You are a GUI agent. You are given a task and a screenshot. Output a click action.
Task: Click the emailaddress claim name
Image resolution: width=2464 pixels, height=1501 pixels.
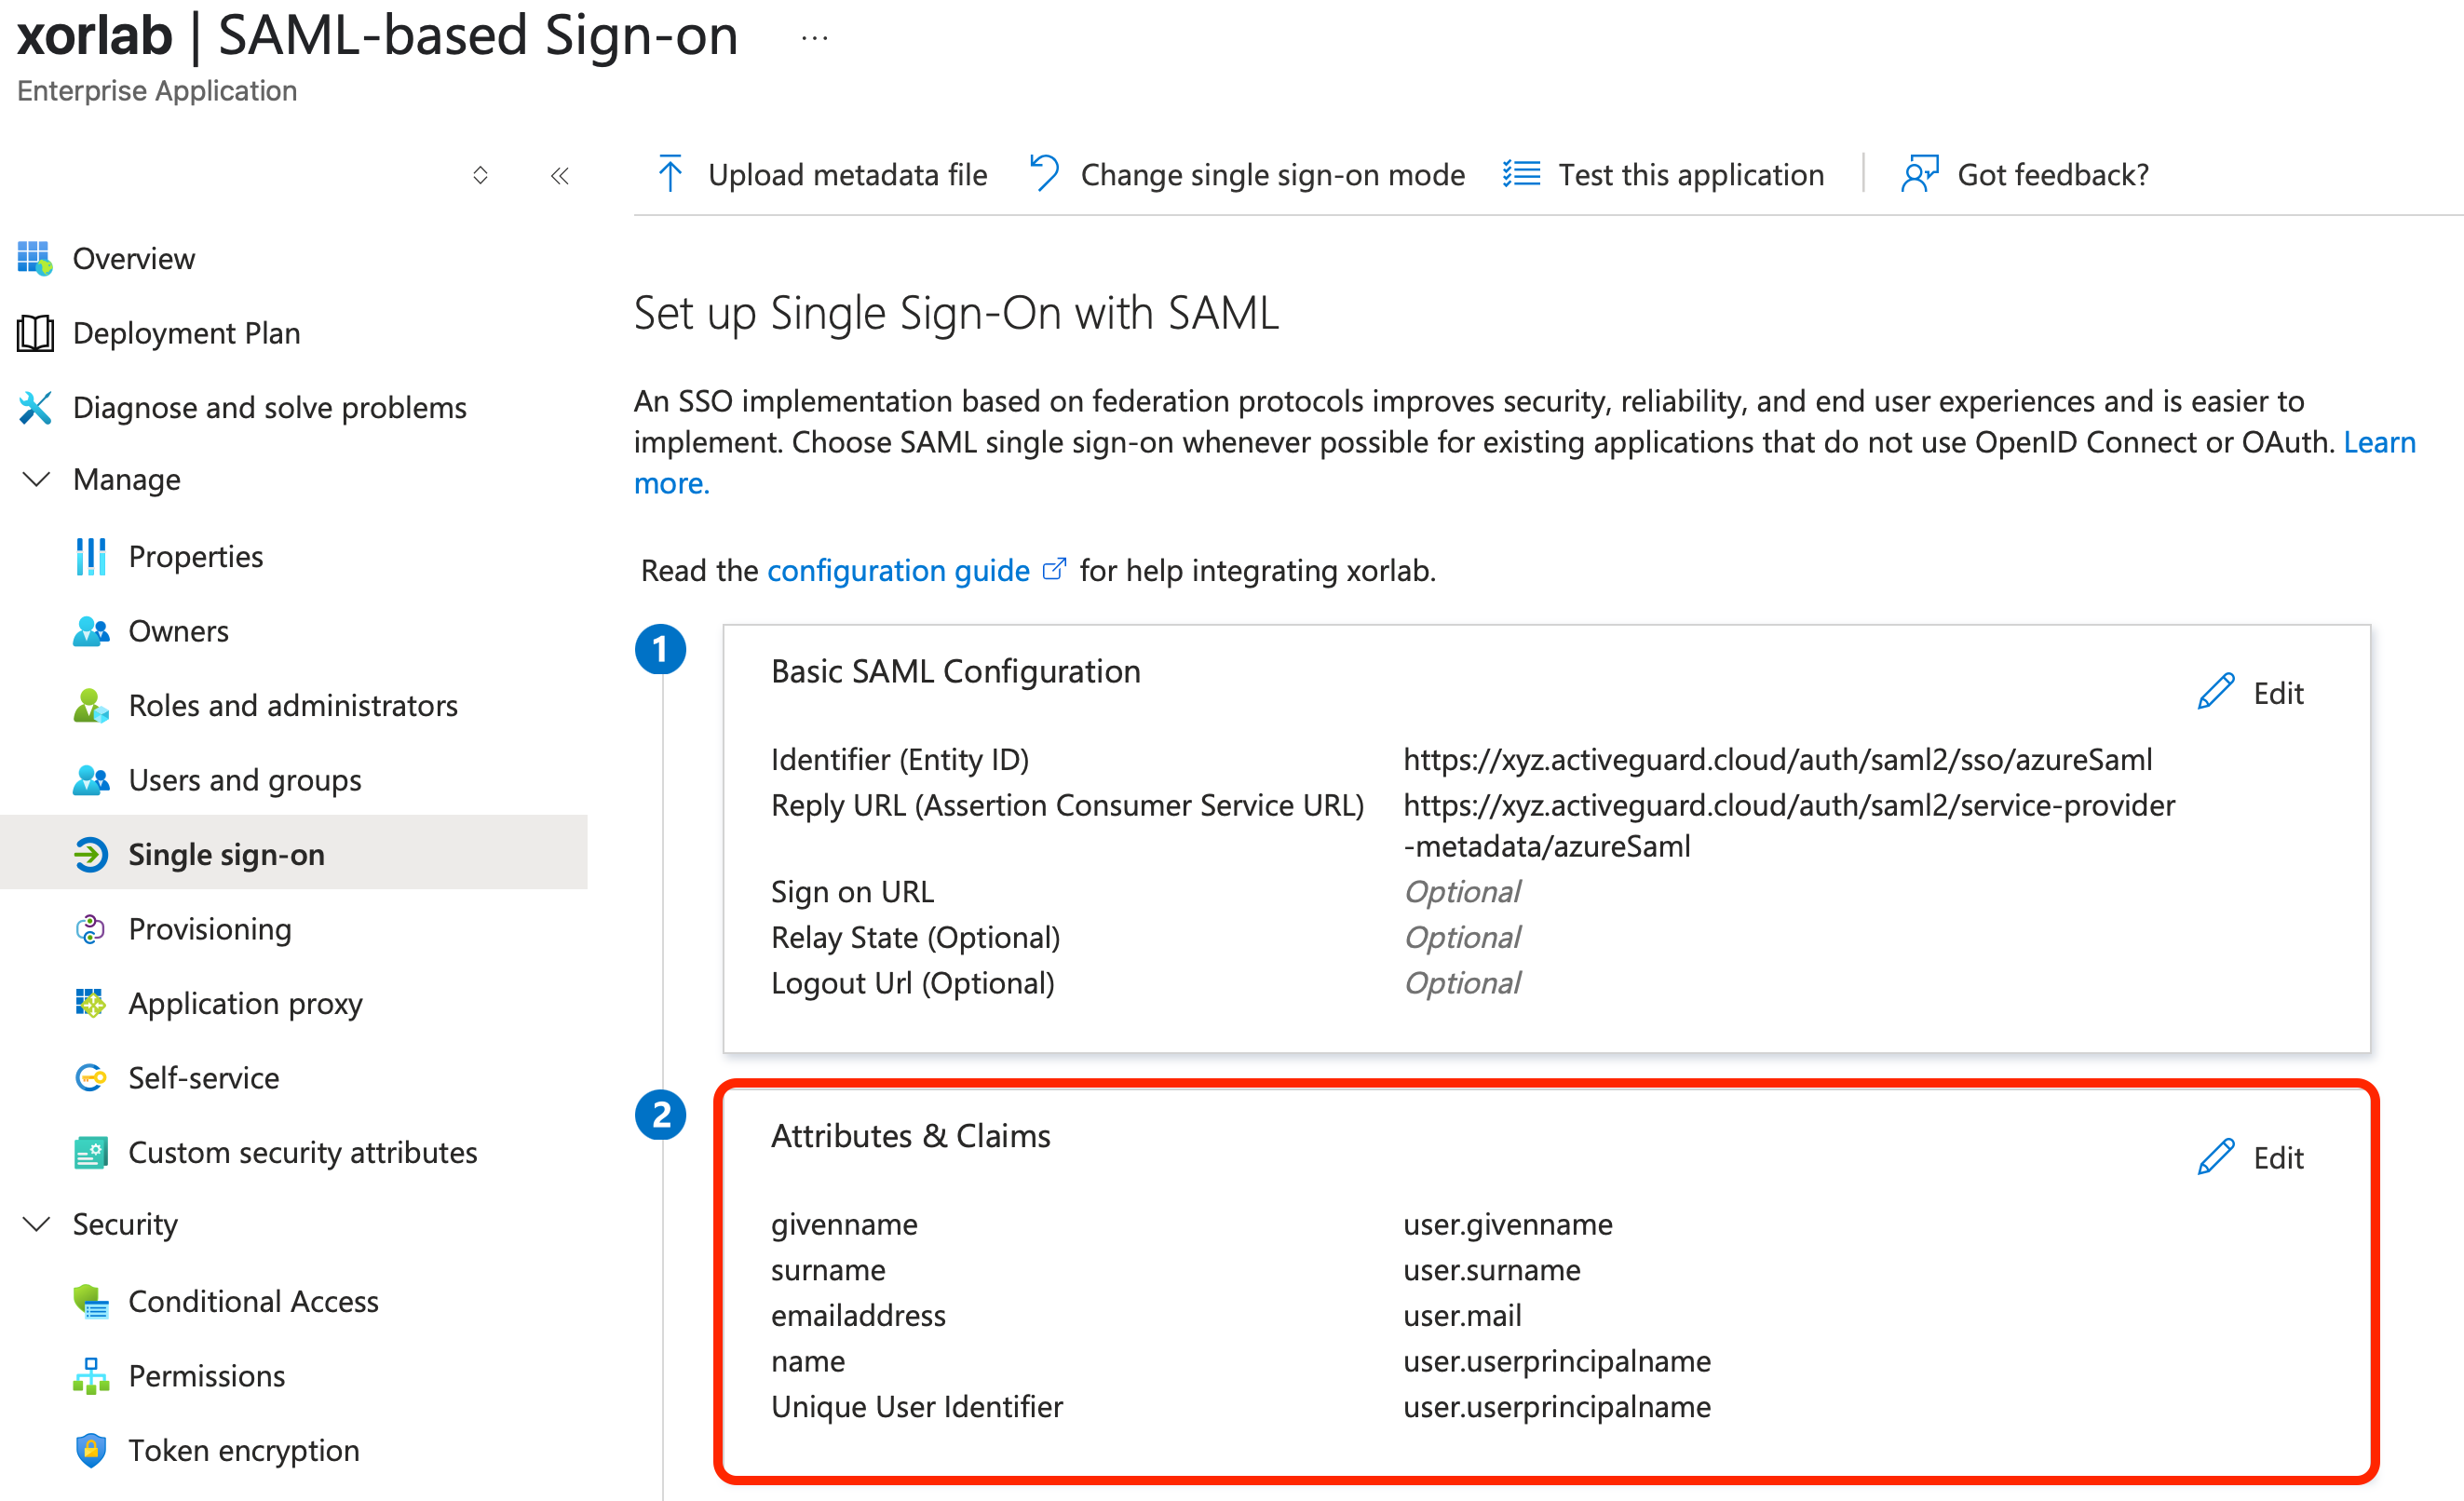[x=858, y=1315]
